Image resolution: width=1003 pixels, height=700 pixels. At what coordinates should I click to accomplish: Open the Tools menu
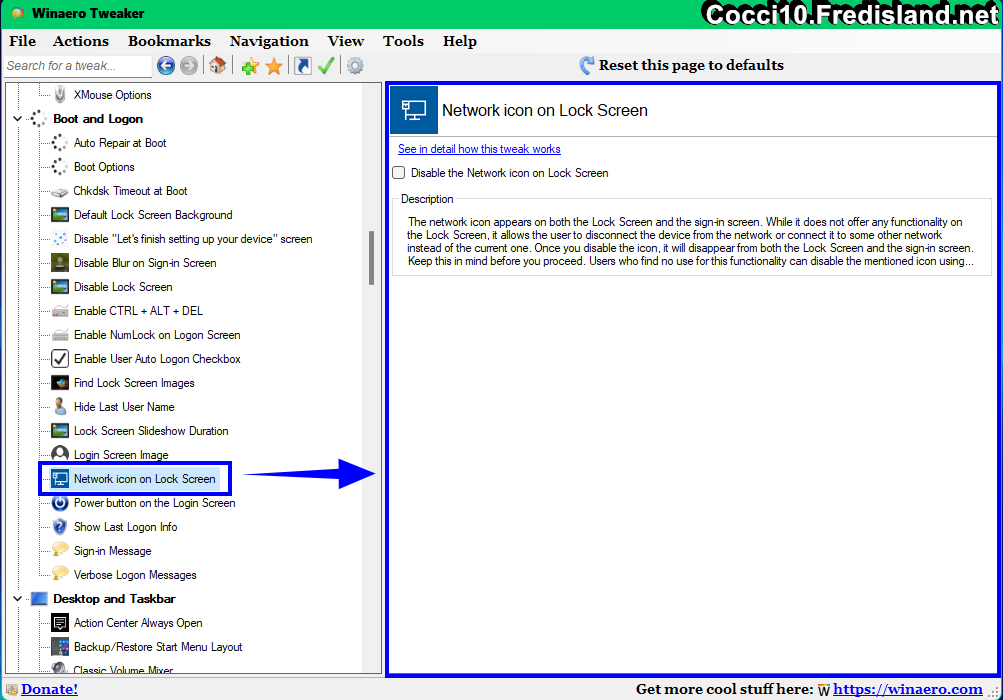point(403,41)
